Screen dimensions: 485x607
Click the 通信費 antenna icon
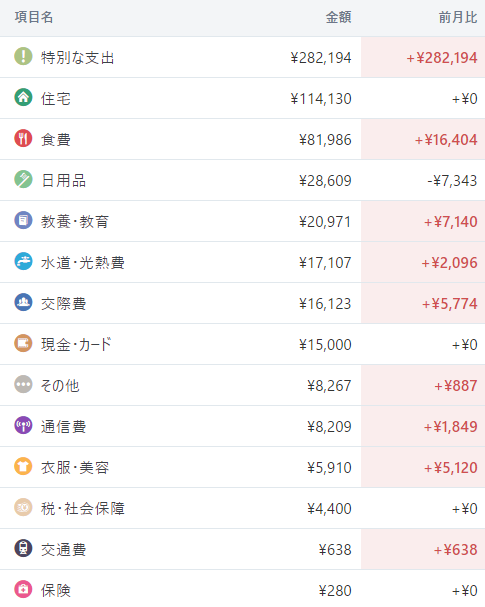(x=23, y=425)
